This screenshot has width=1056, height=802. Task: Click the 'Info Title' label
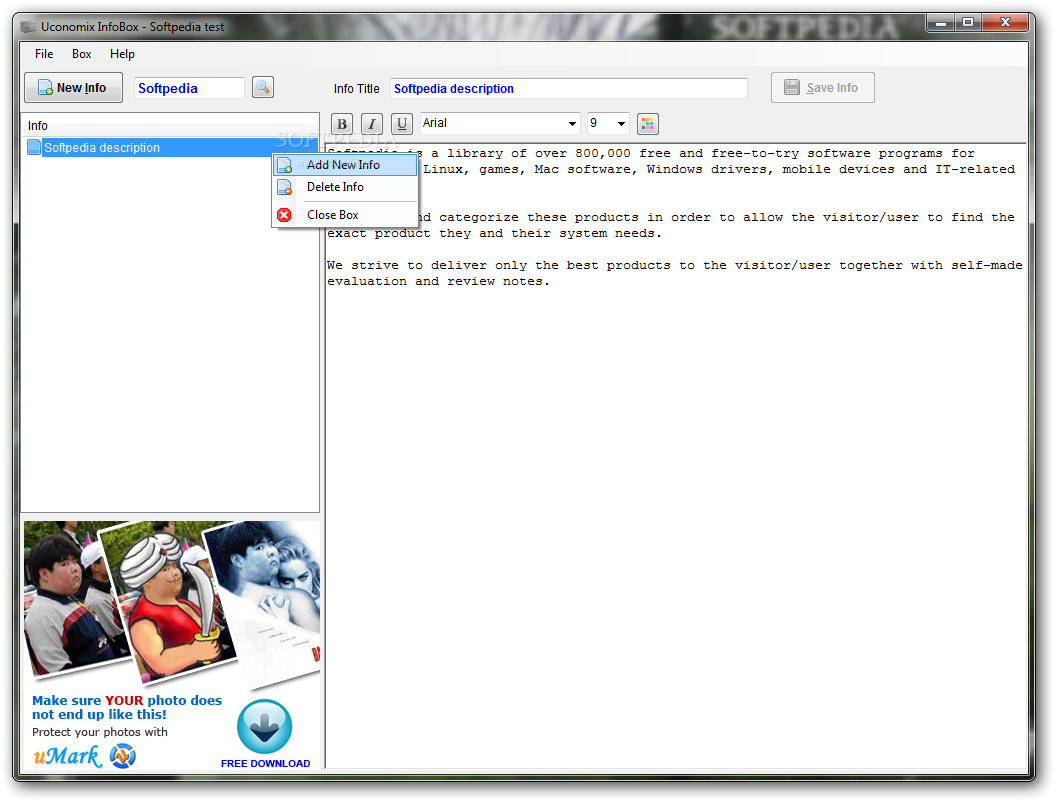point(356,89)
